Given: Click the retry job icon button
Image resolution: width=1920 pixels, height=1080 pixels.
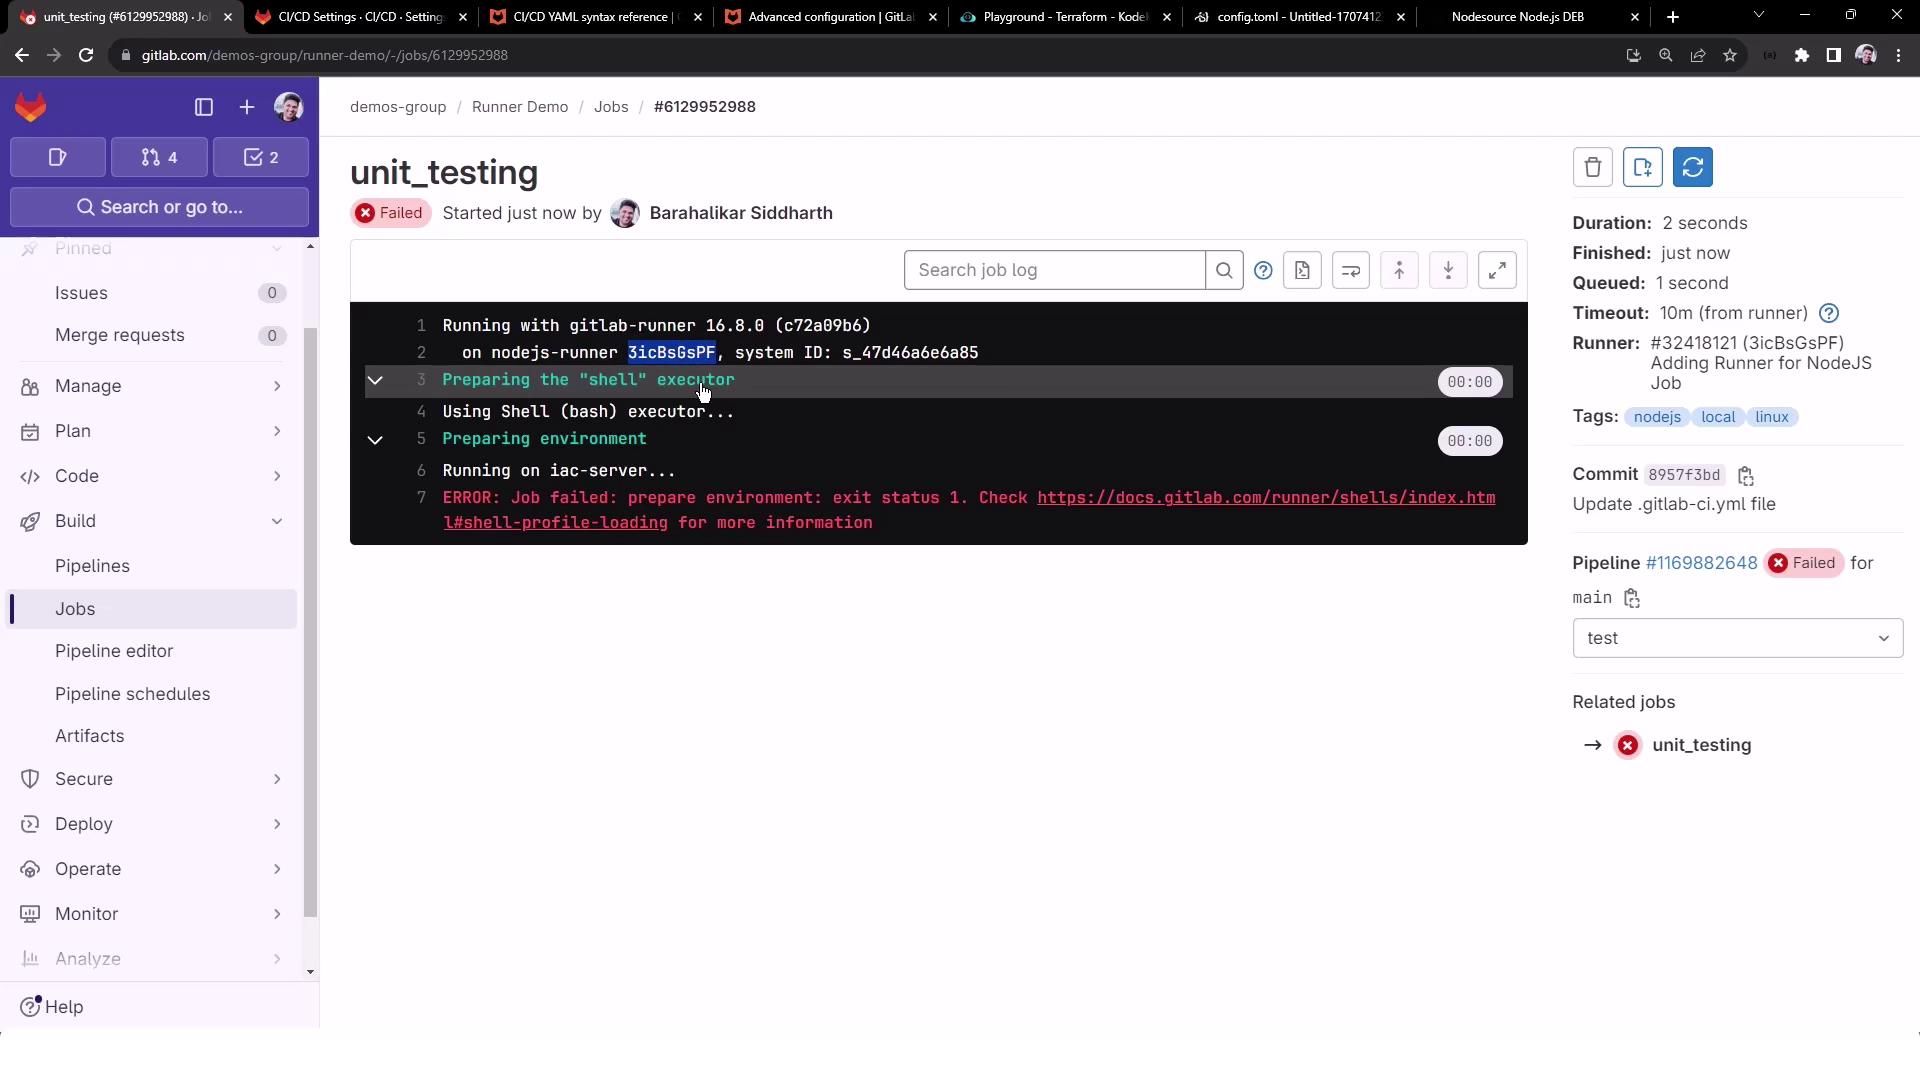Looking at the screenshot, I should tap(1692, 167).
